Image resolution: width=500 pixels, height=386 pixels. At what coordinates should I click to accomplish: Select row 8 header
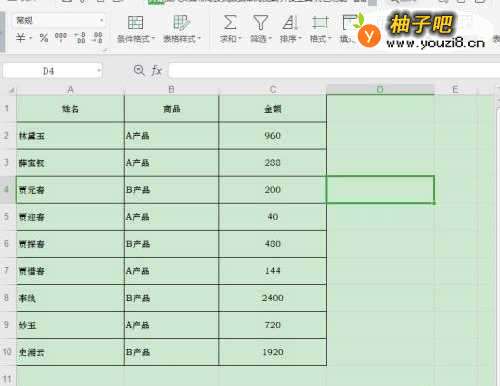click(6, 298)
